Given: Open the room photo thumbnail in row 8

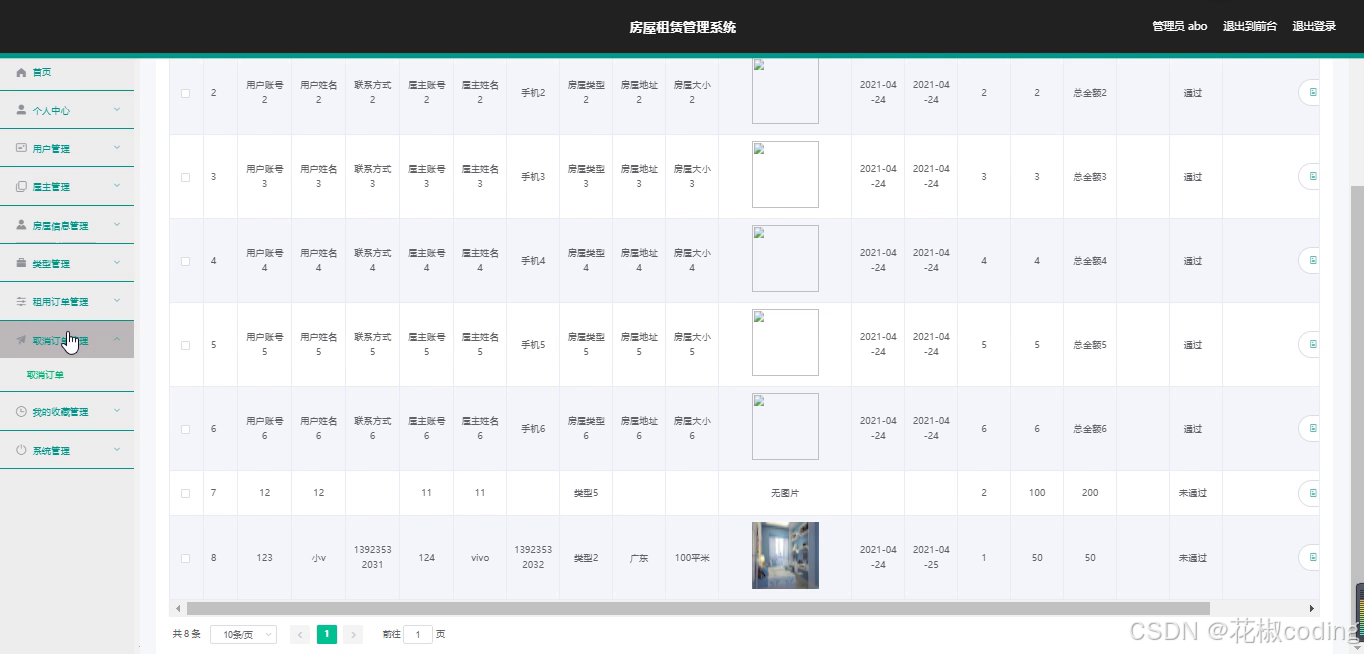Looking at the screenshot, I should (785, 555).
